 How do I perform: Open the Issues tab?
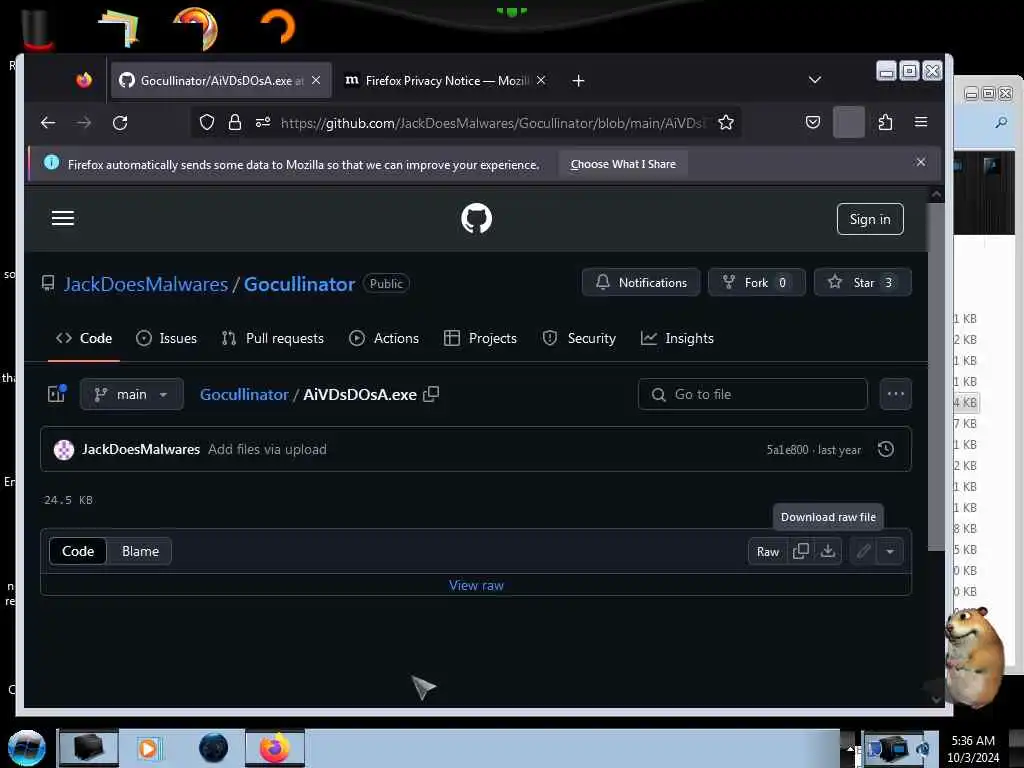click(166, 338)
